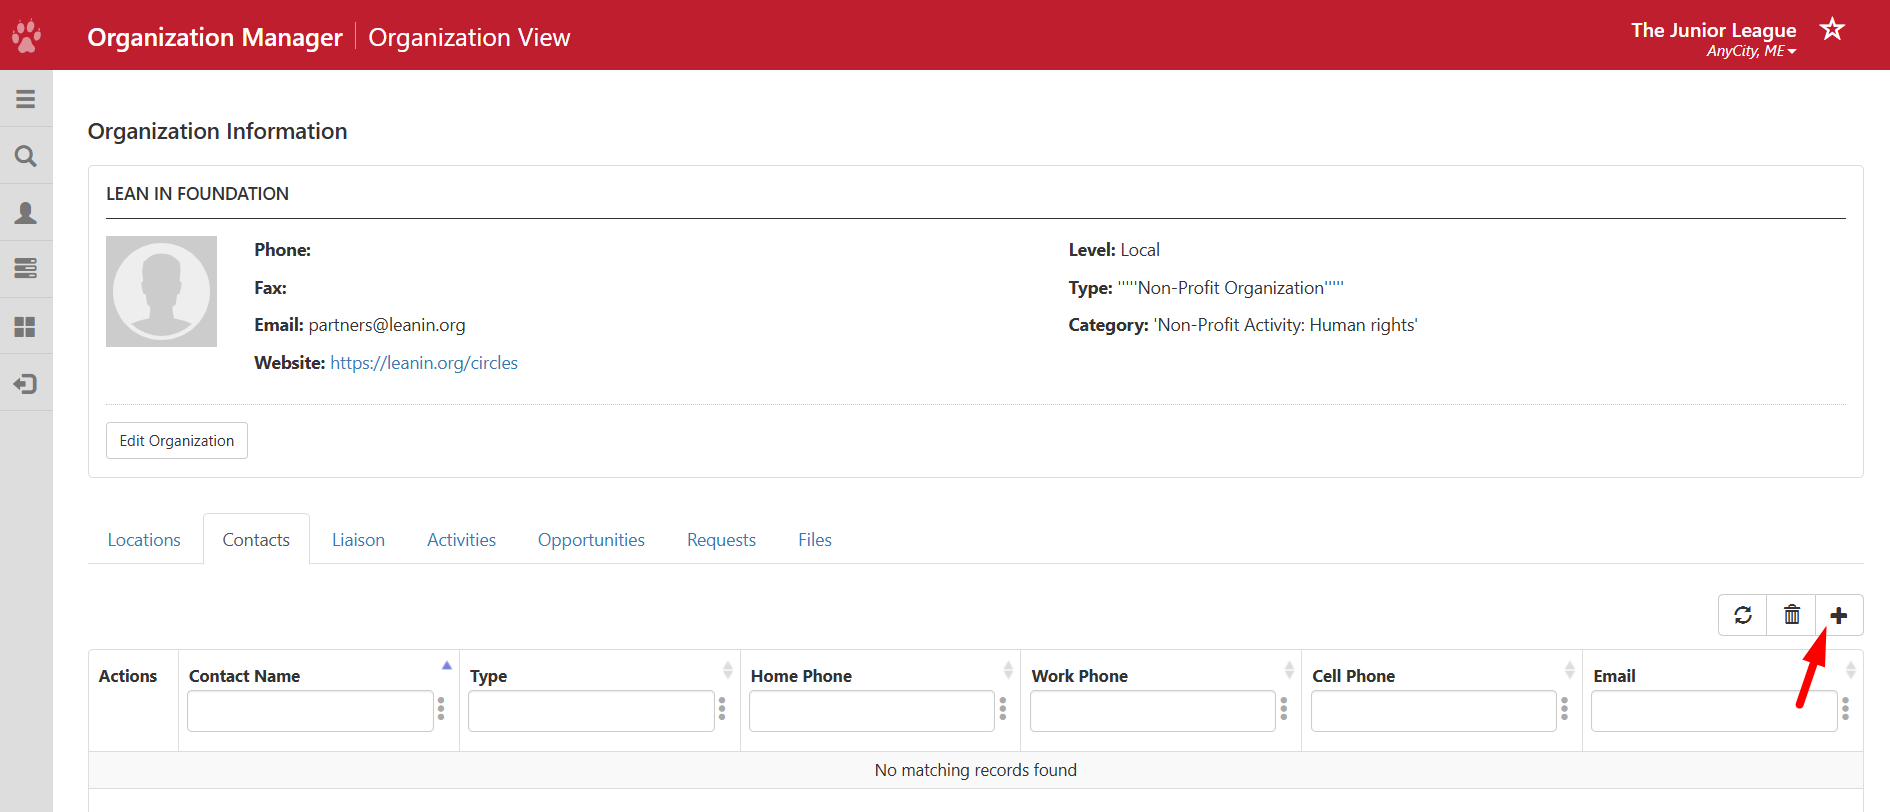Click the Edit Organization button
Viewport: 1890px width, 812px height.
[177, 441]
